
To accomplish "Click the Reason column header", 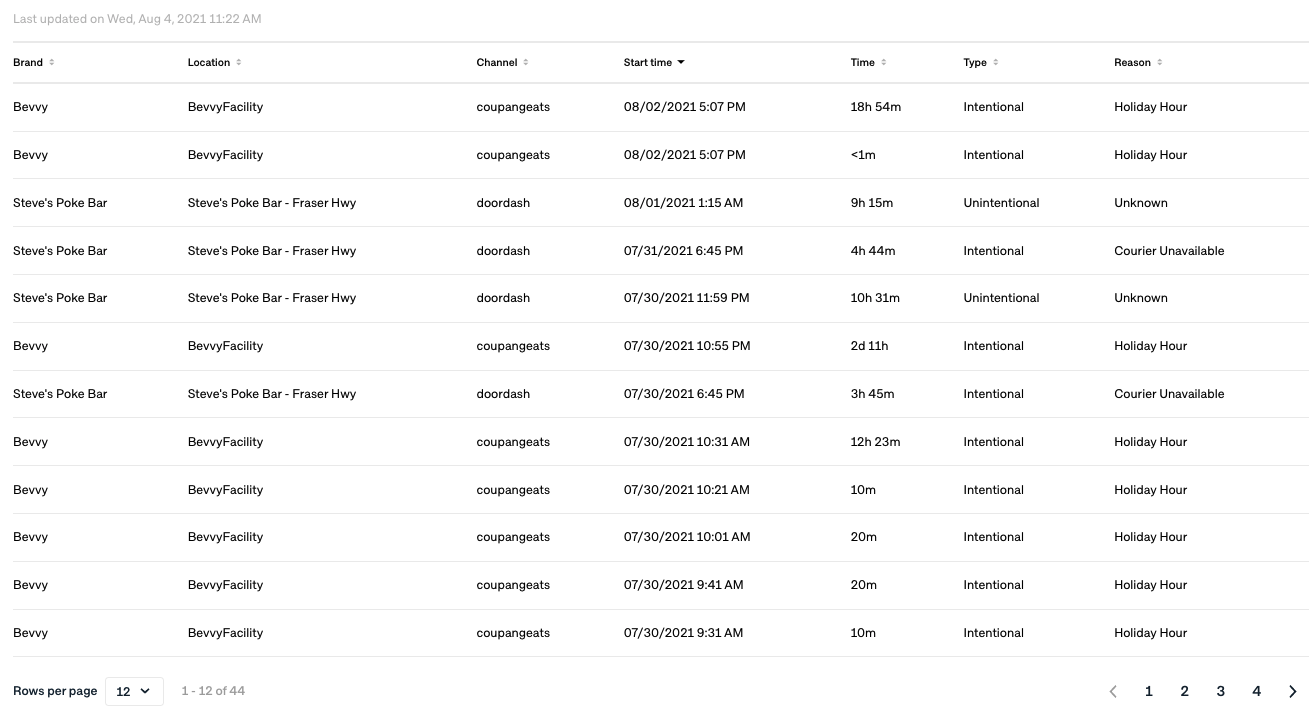I will coord(1133,62).
